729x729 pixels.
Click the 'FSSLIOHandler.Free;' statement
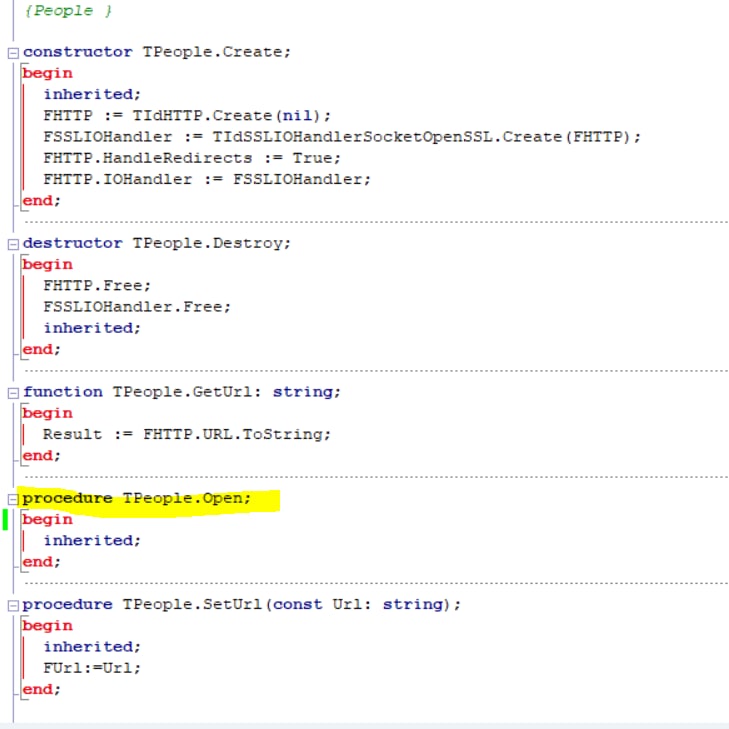(x=137, y=307)
